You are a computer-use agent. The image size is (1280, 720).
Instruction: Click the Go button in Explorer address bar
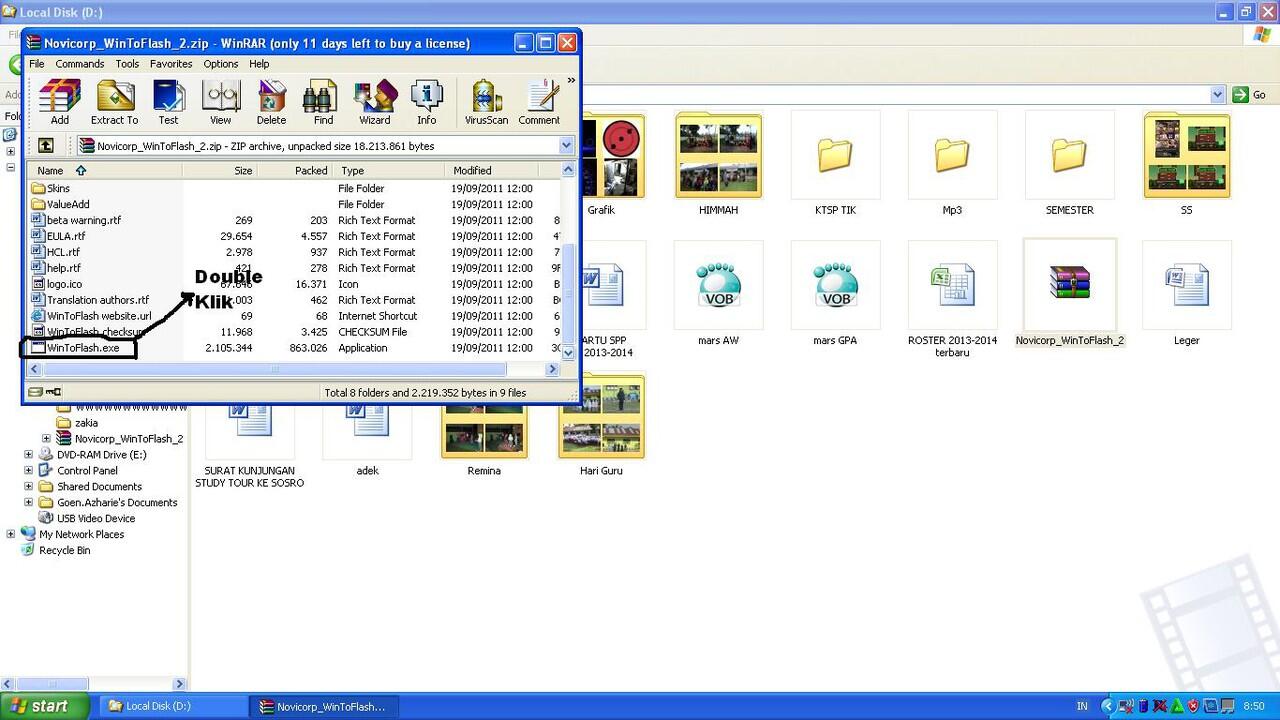(x=1250, y=94)
